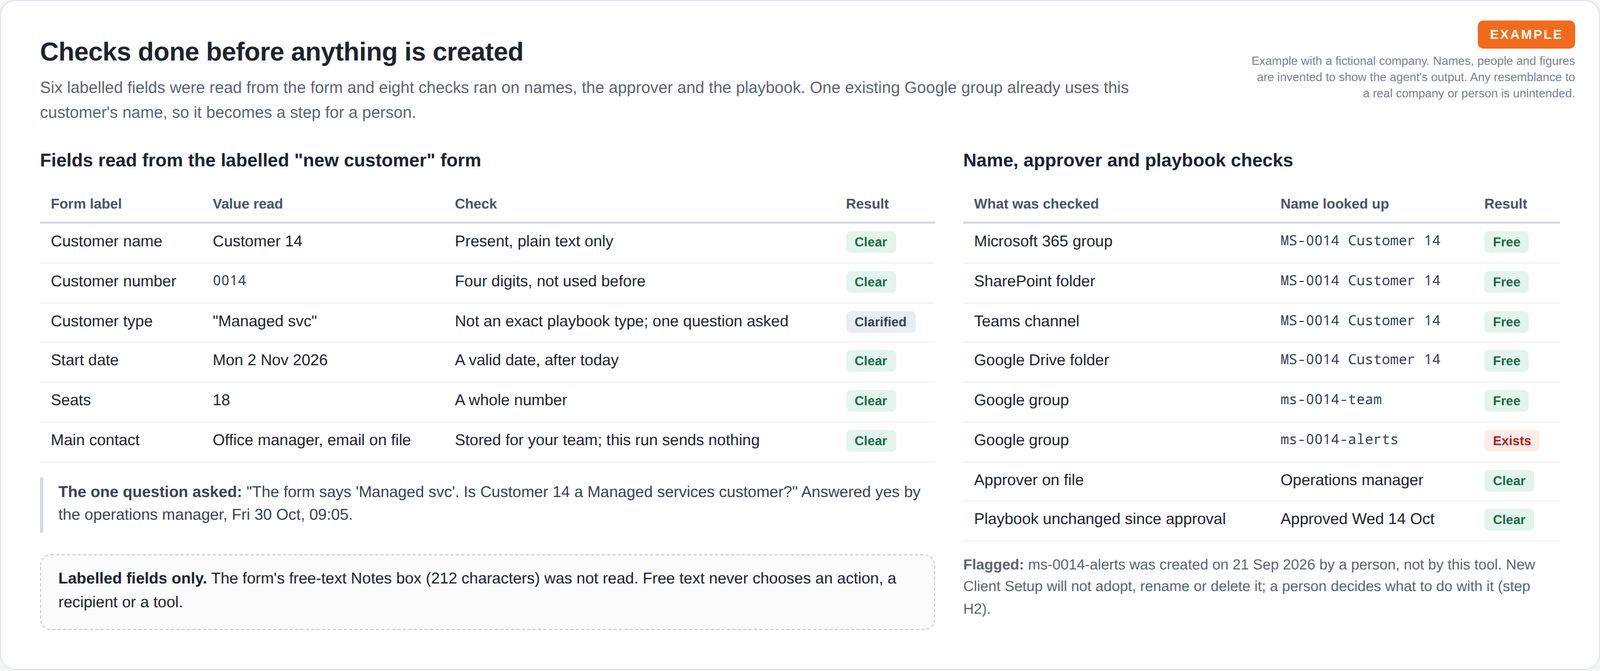The height and width of the screenshot is (671, 1600).
Task: Click 'Office manager, email on file' value
Action: tap(311, 440)
